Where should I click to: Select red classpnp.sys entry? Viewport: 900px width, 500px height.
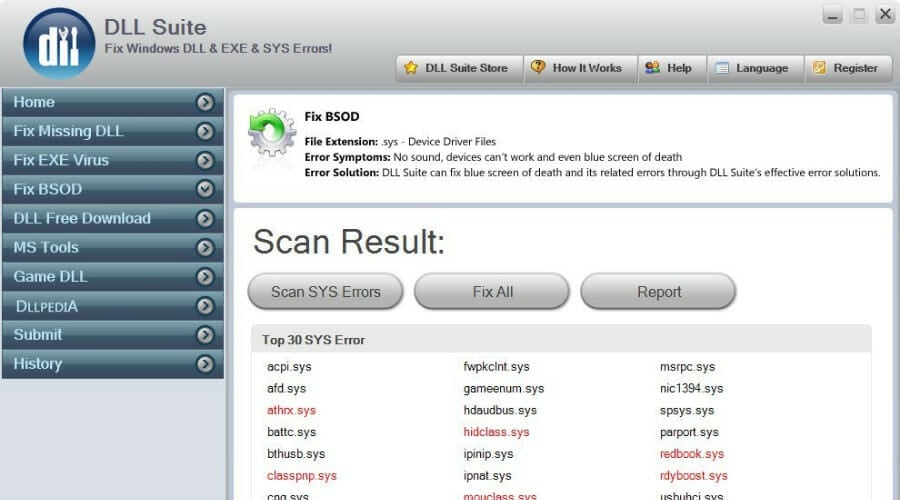pyautogui.click(x=302, y=476)
